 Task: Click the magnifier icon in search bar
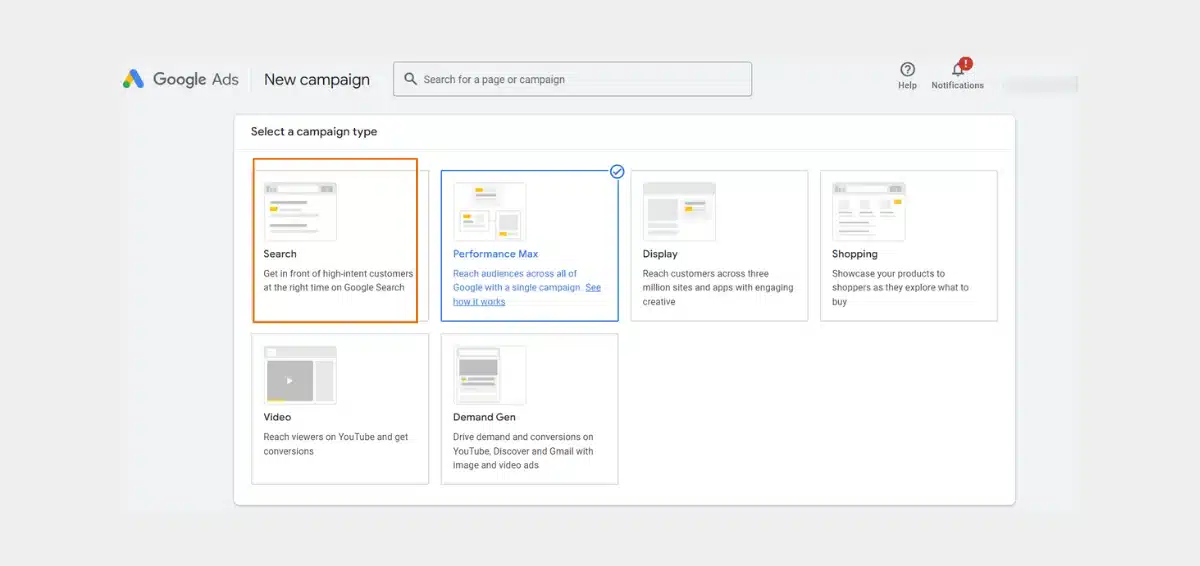410,79
